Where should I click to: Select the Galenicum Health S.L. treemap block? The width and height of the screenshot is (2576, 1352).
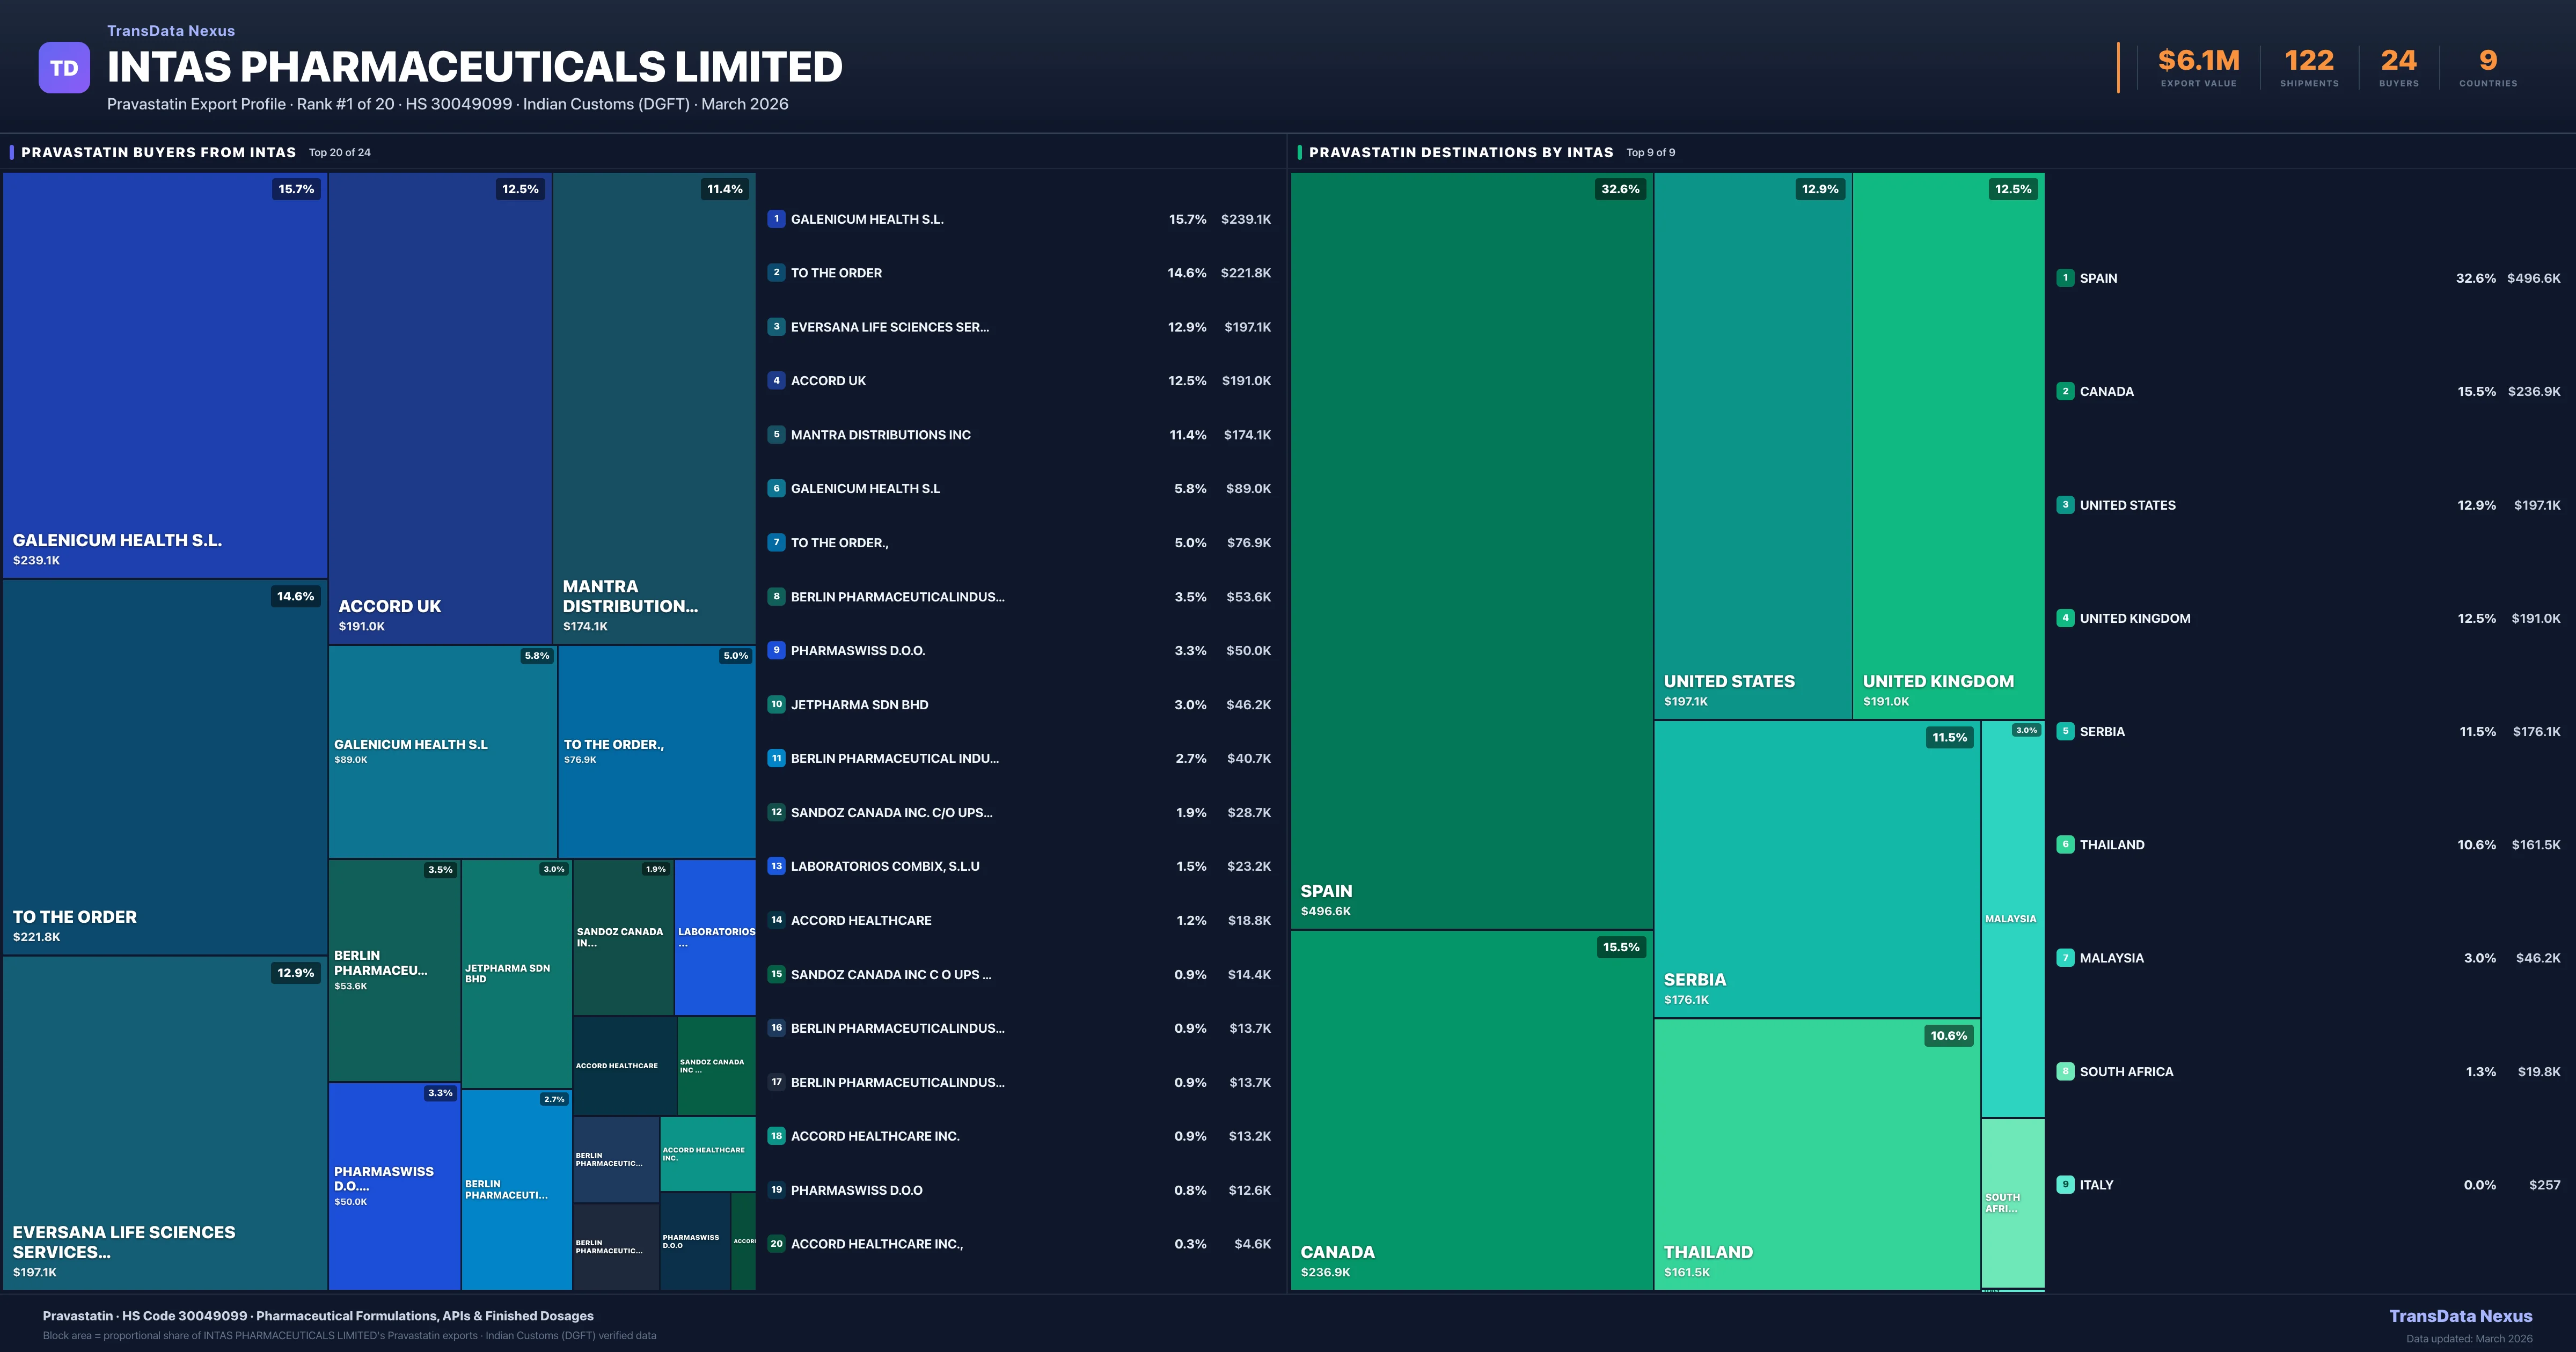point(165,375)
